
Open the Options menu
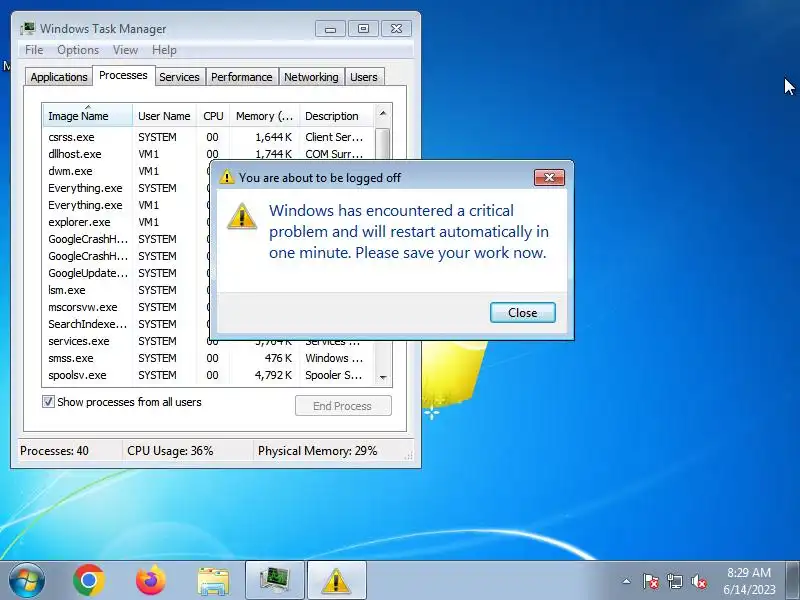(78, 50)
